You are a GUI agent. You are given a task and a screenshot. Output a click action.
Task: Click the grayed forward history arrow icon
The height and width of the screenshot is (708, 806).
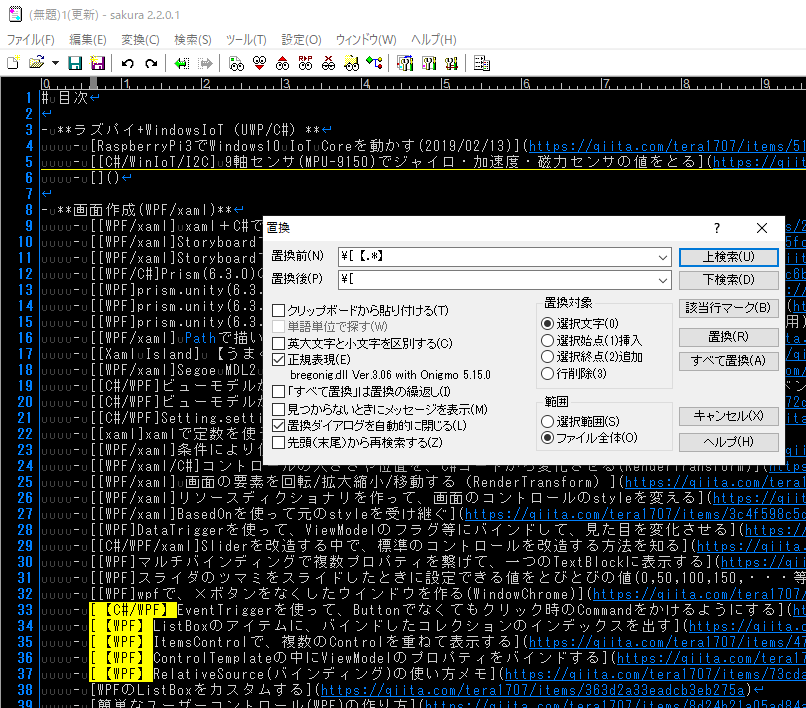click(x=205, y=63)
